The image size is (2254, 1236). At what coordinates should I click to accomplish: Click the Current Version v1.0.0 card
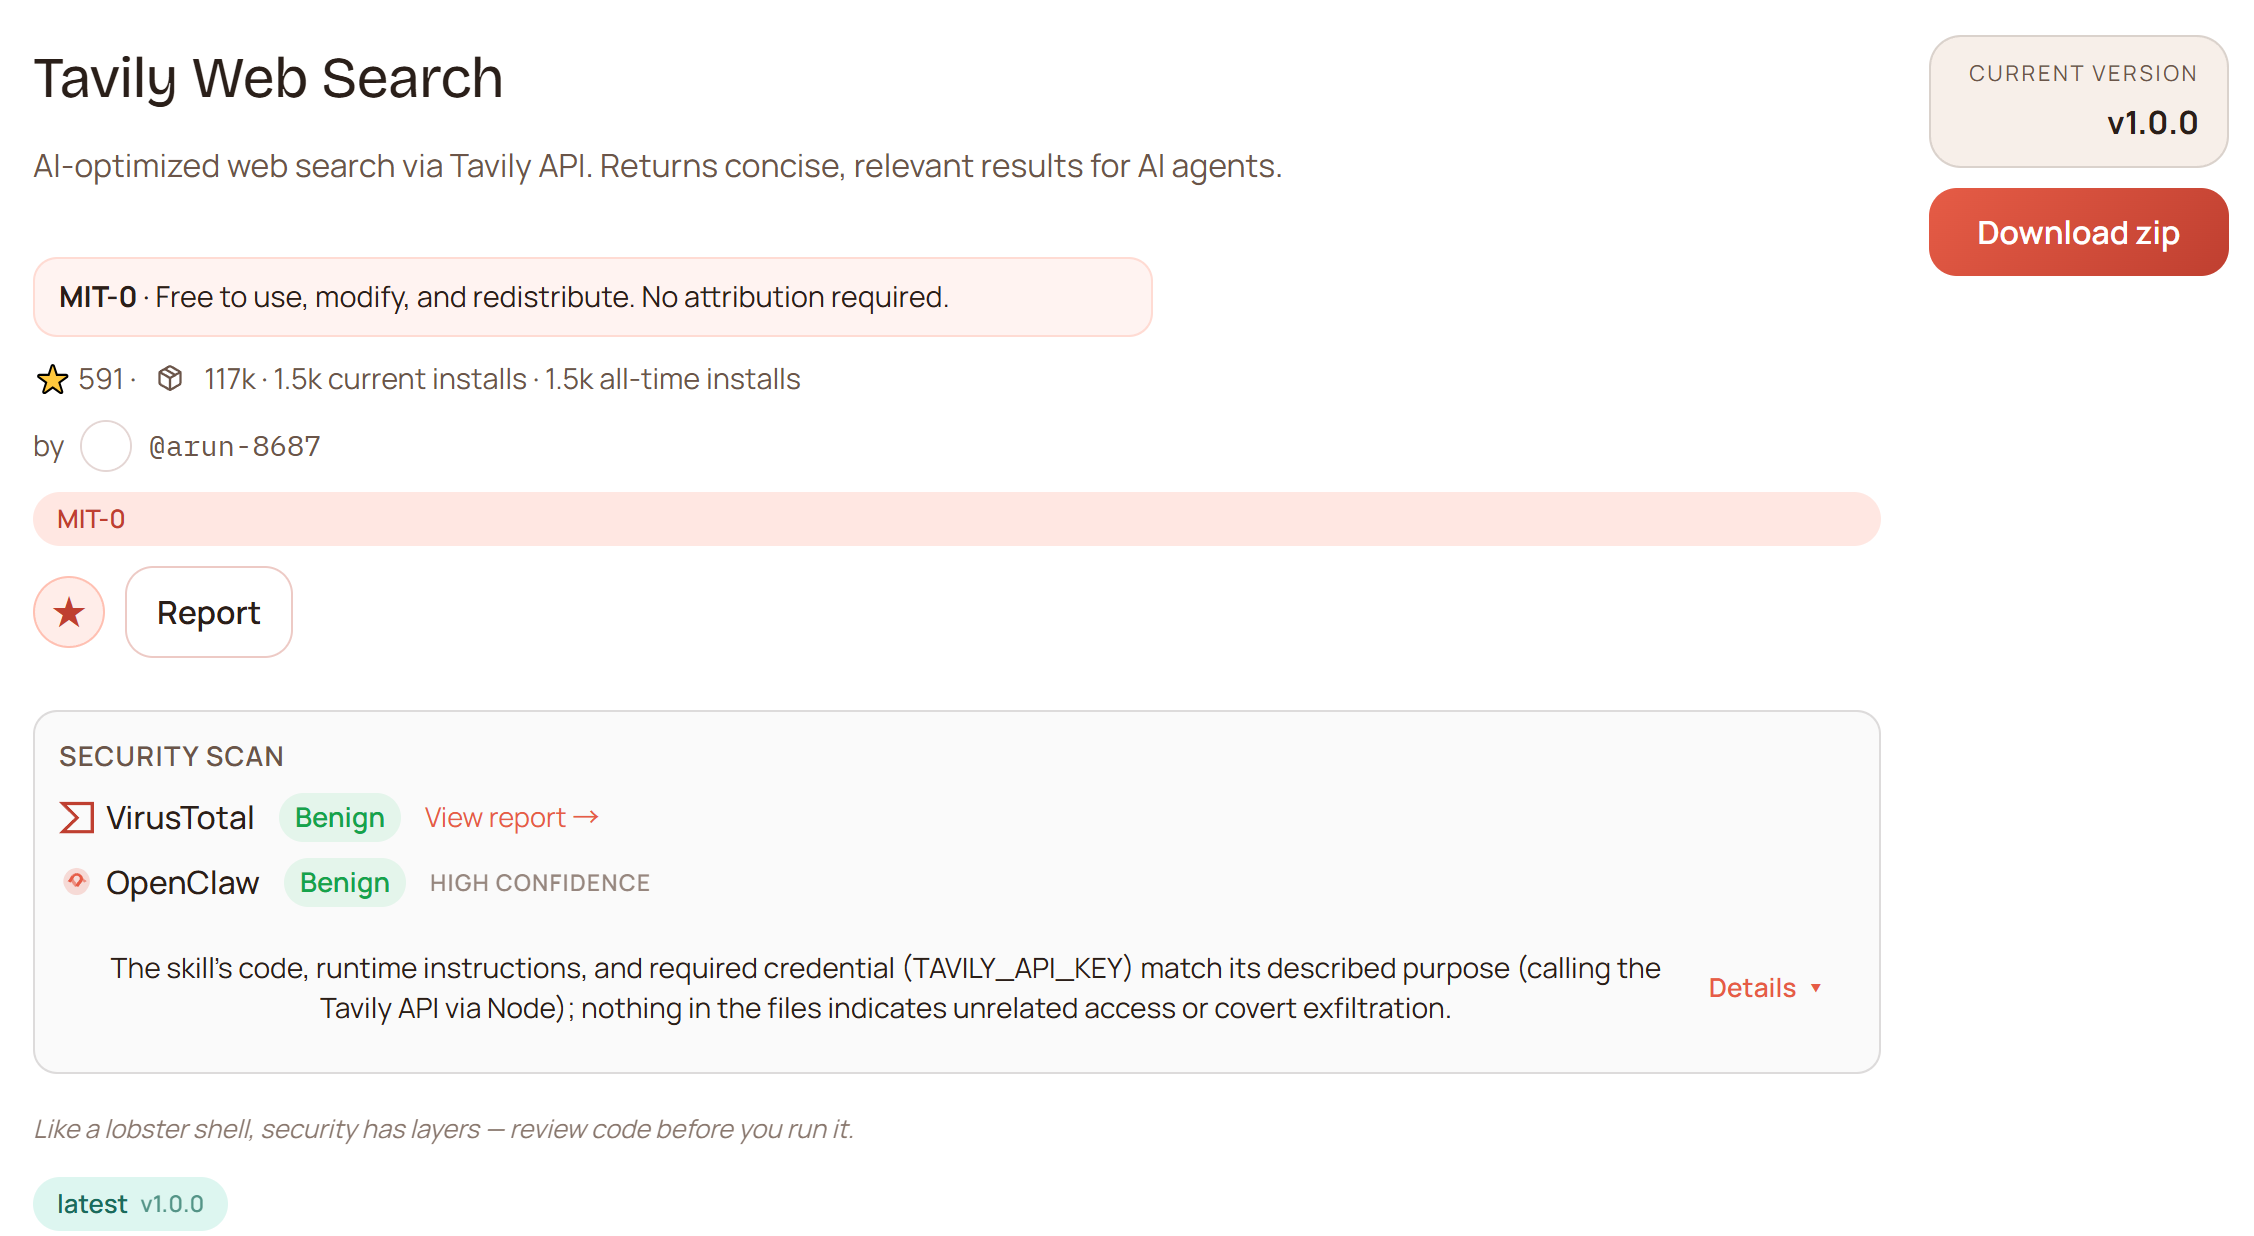coord(2078,101)
